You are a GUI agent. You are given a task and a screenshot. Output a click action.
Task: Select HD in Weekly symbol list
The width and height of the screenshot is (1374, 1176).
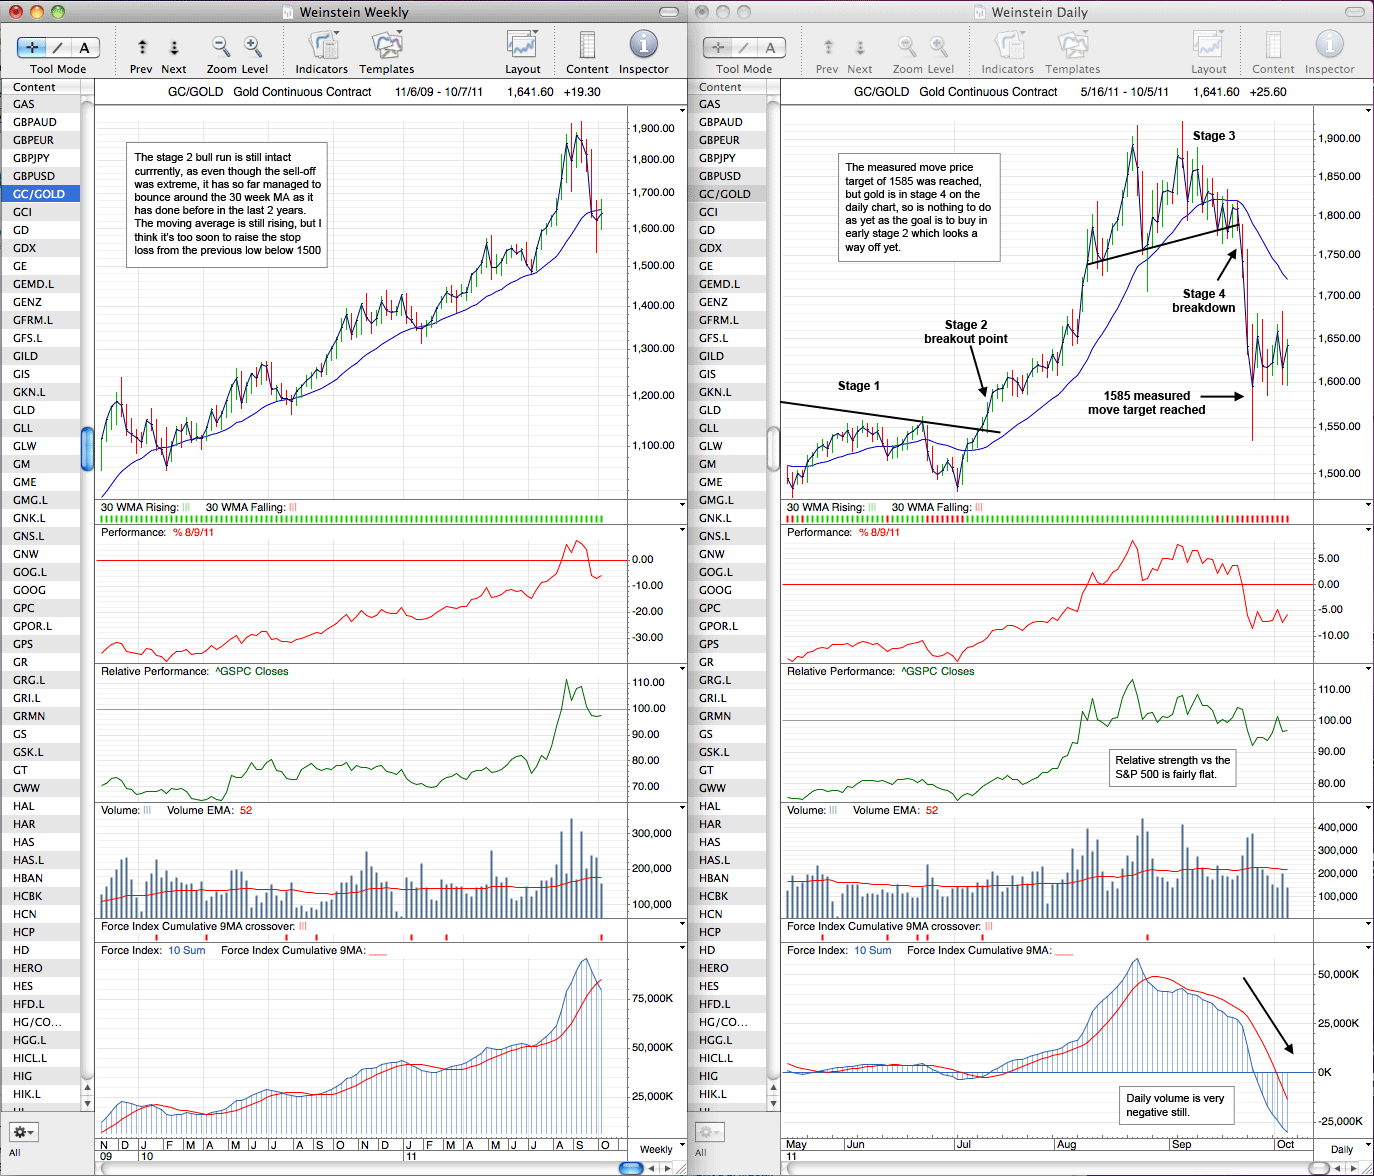[40, 950]
